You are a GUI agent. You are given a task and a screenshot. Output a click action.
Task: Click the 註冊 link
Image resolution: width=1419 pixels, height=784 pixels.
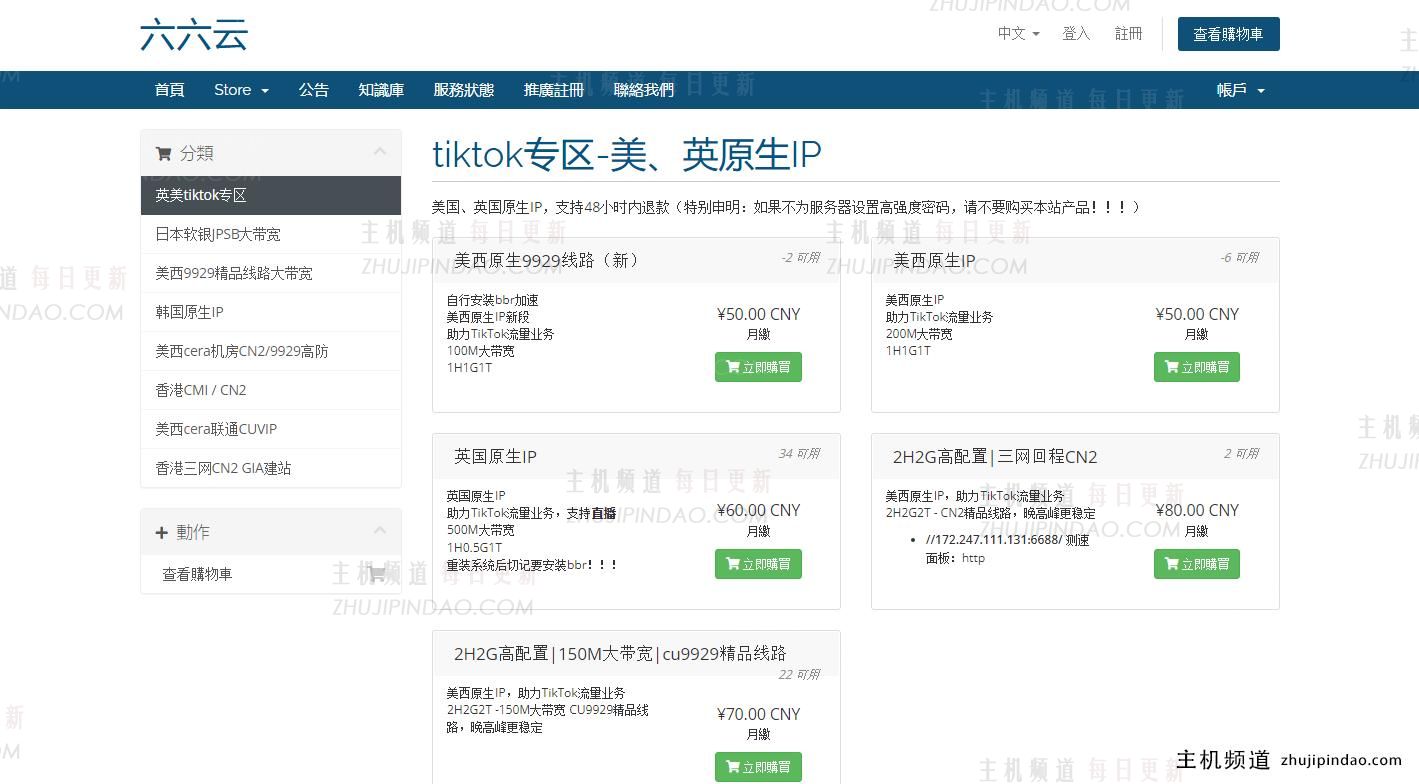point(1128,33)
